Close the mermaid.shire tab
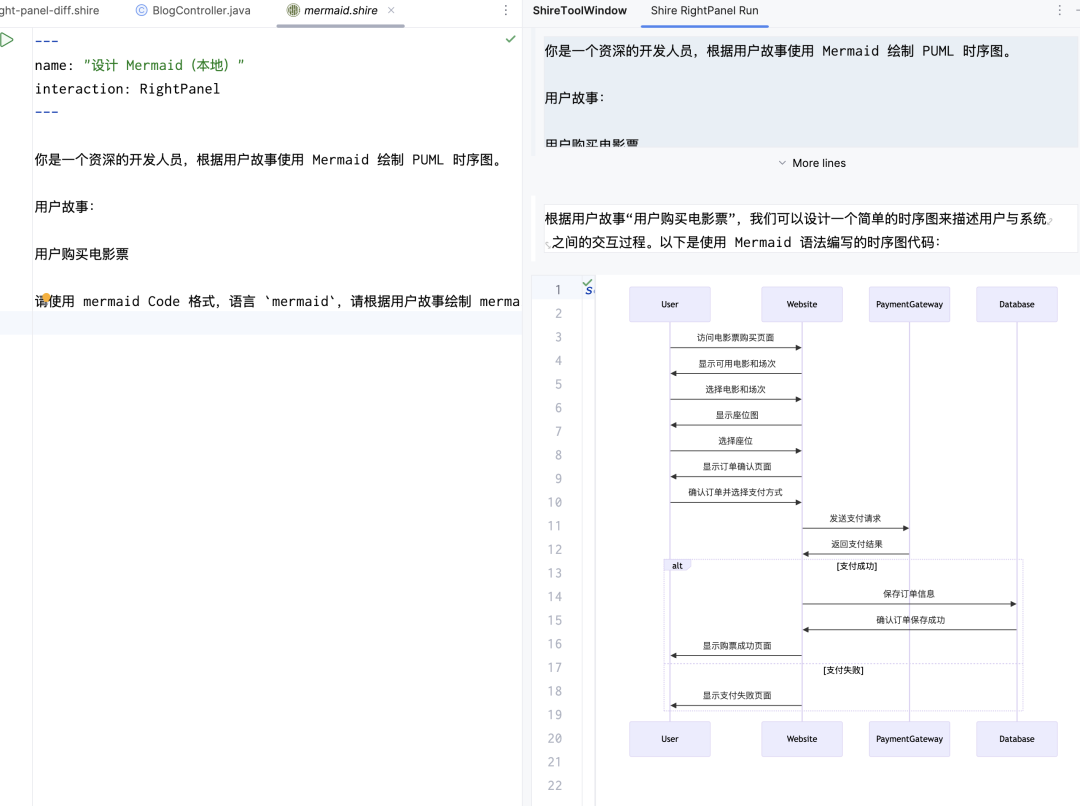 [x=391, y=10]
